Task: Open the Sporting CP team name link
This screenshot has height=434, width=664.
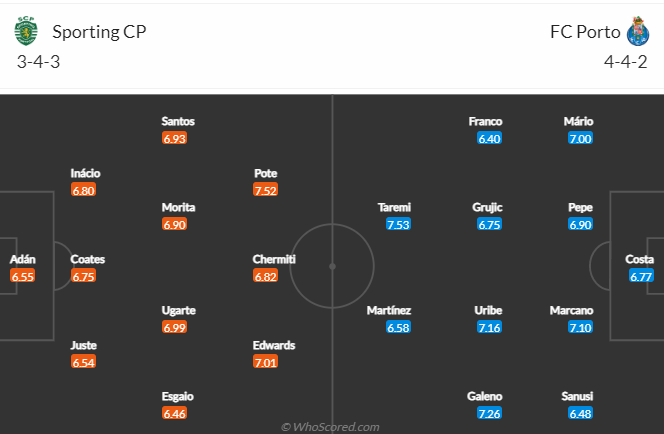Action: 99,32
